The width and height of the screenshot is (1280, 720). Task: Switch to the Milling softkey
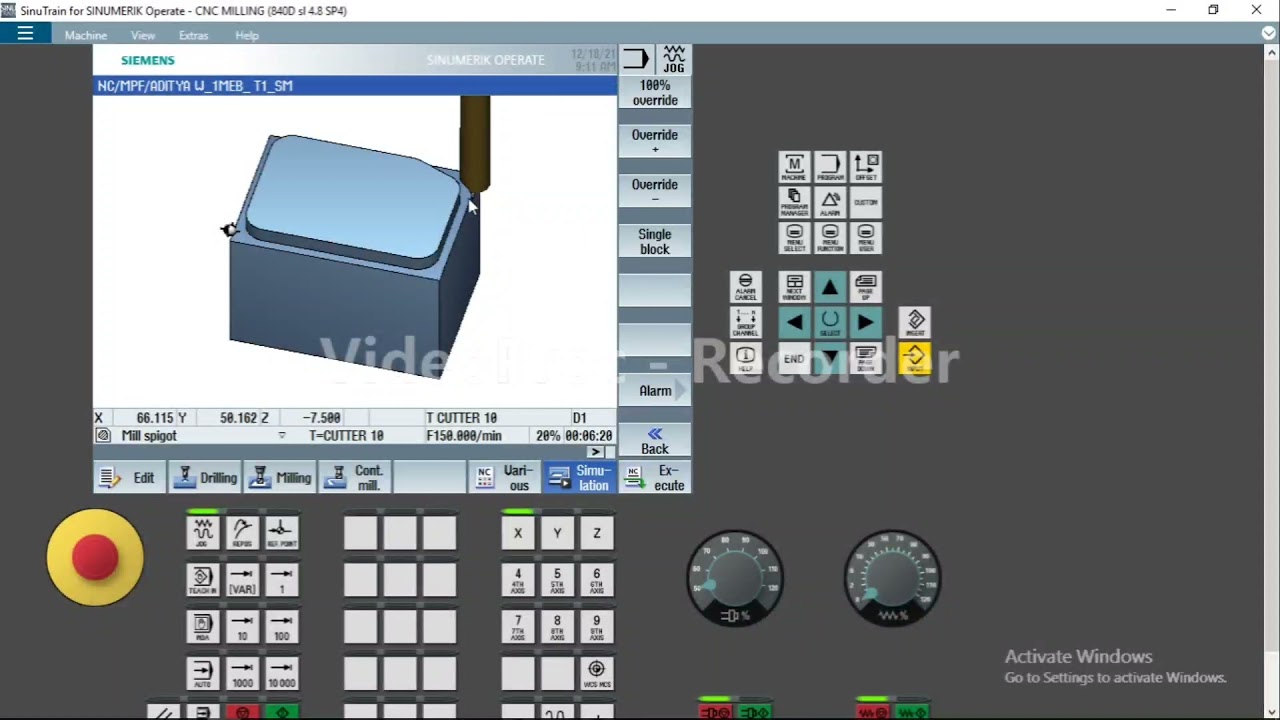[281, 478]
